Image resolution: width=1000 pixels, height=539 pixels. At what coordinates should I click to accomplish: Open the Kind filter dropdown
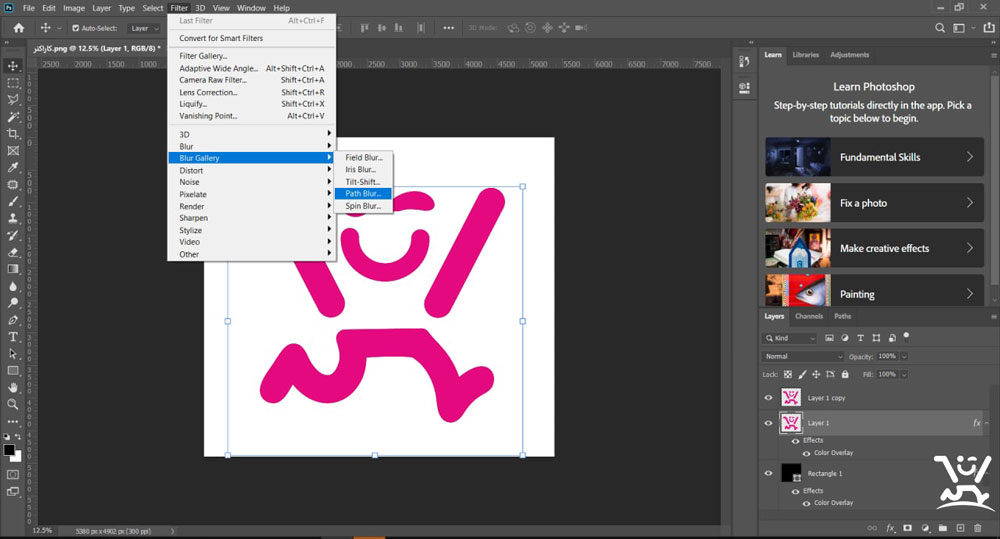790,338
